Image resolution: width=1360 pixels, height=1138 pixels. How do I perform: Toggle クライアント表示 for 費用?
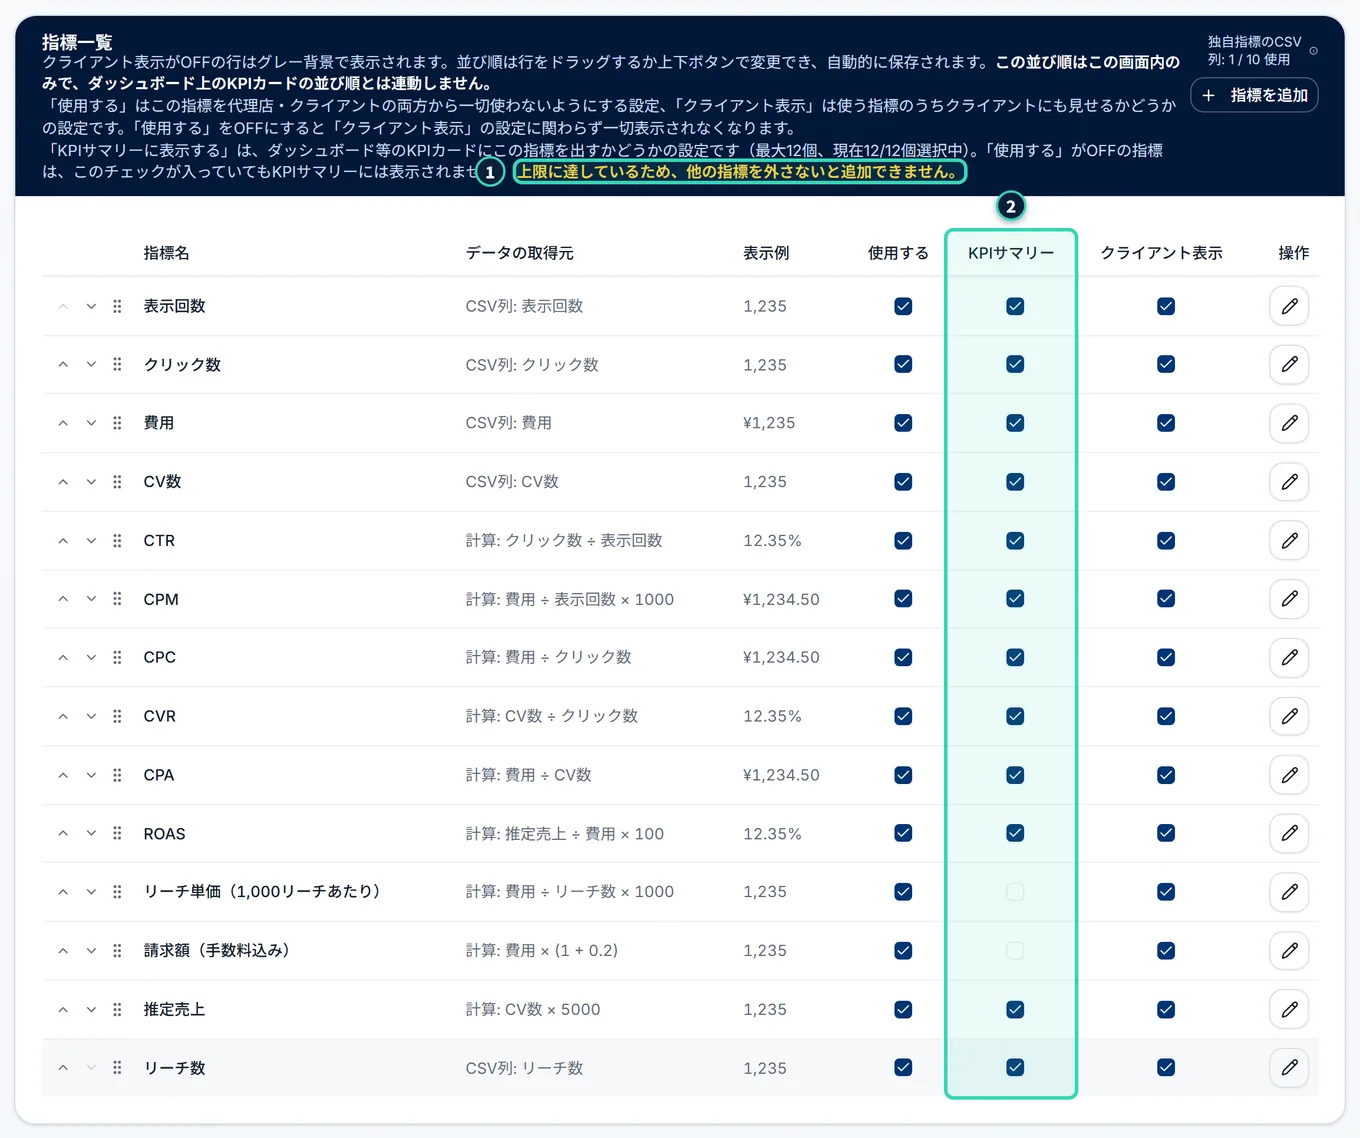coord(1166,423)
